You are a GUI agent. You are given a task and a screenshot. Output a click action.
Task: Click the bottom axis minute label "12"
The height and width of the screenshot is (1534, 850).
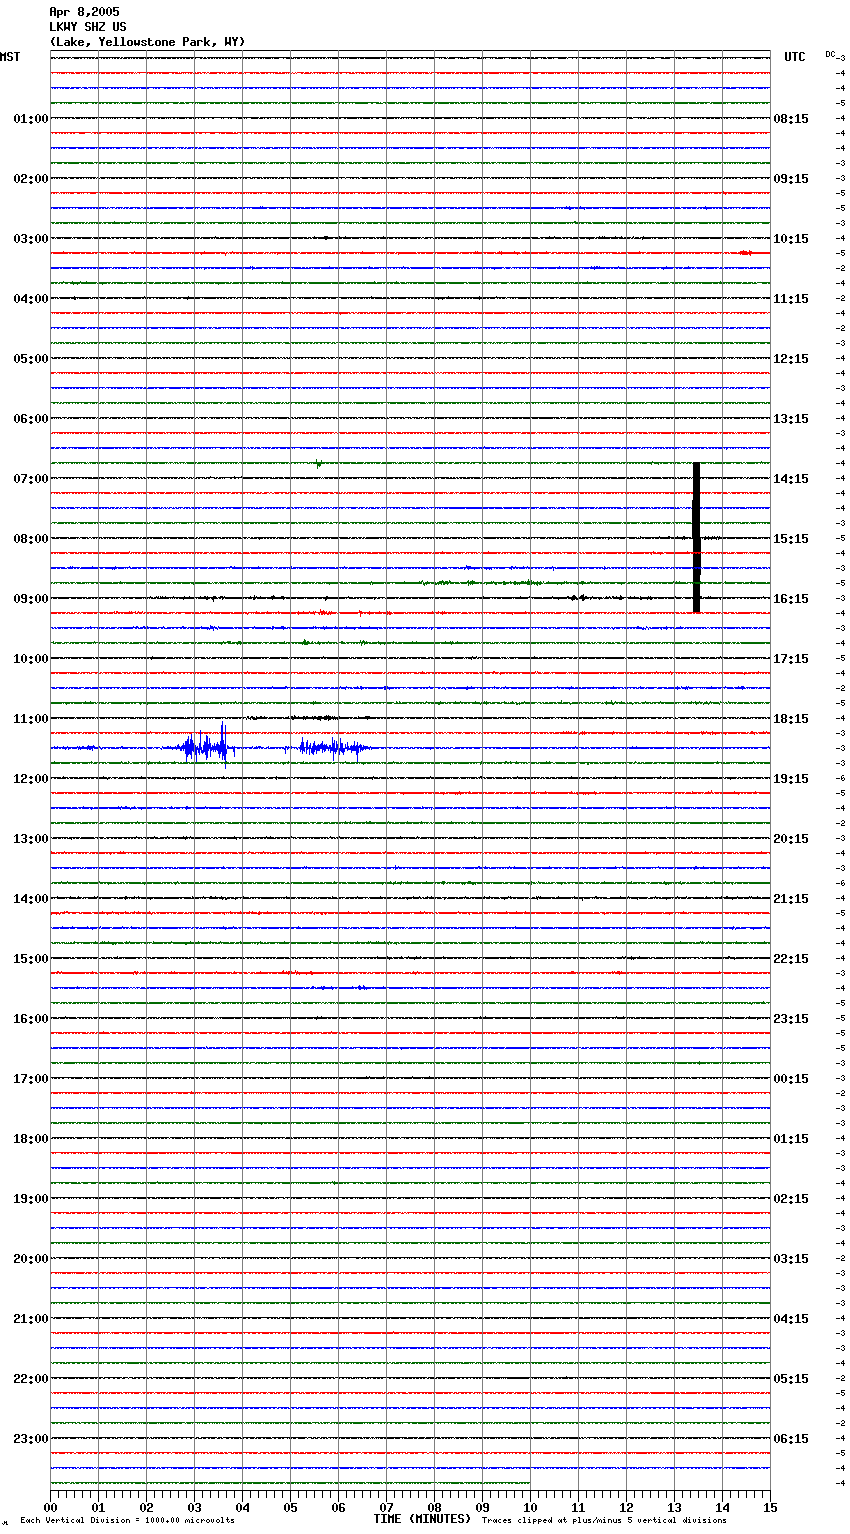pos(626,1507)
